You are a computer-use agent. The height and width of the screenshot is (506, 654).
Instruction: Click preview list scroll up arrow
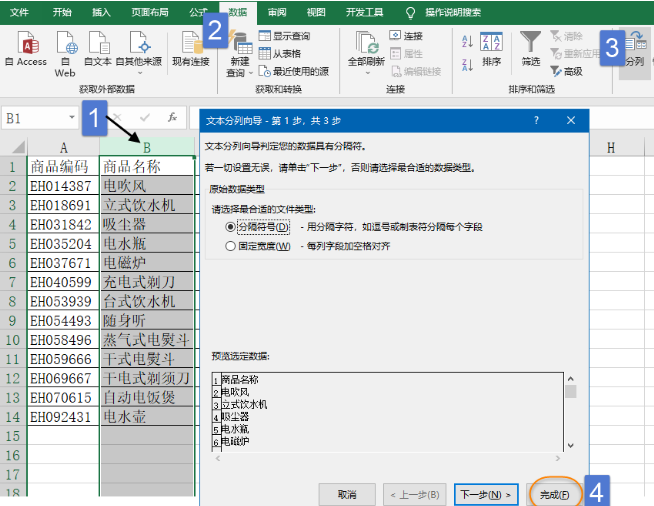pyautogui.click(x=571, y=379)
